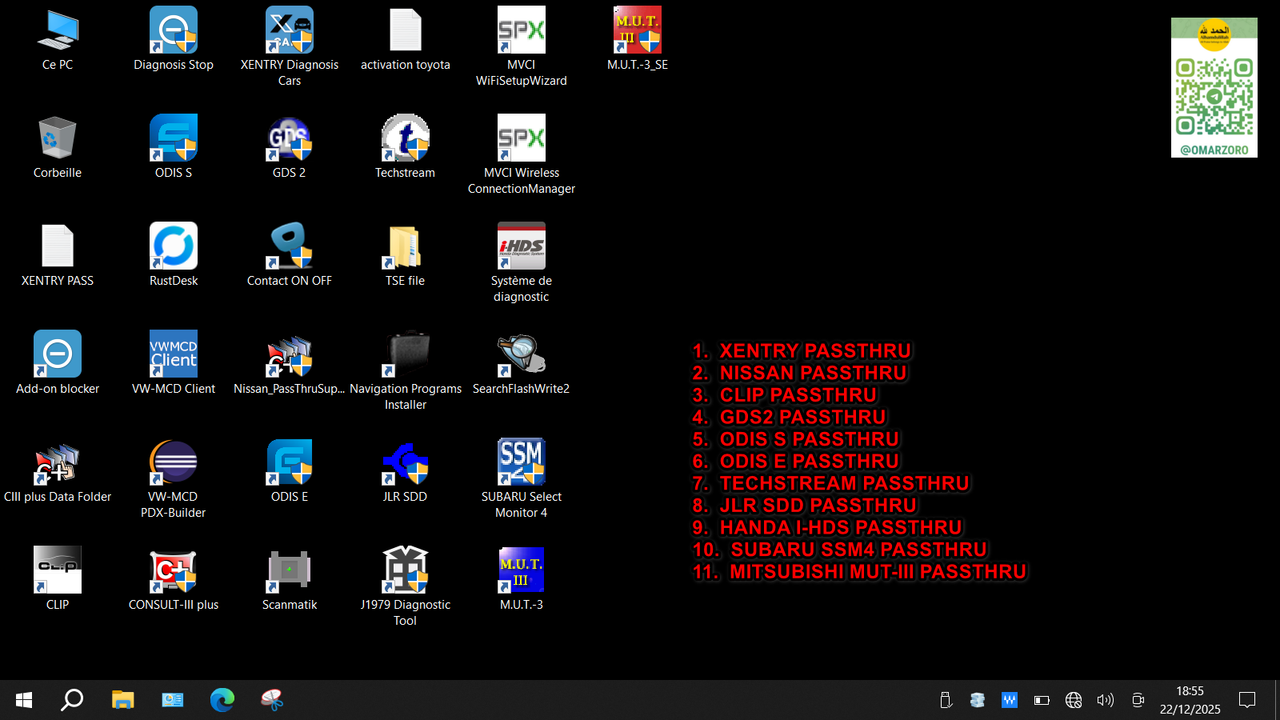The height and width of the screenshot is (720, 1280).
Task: Launch the VW-MCD Client shortcut
Action: point(173,364)
